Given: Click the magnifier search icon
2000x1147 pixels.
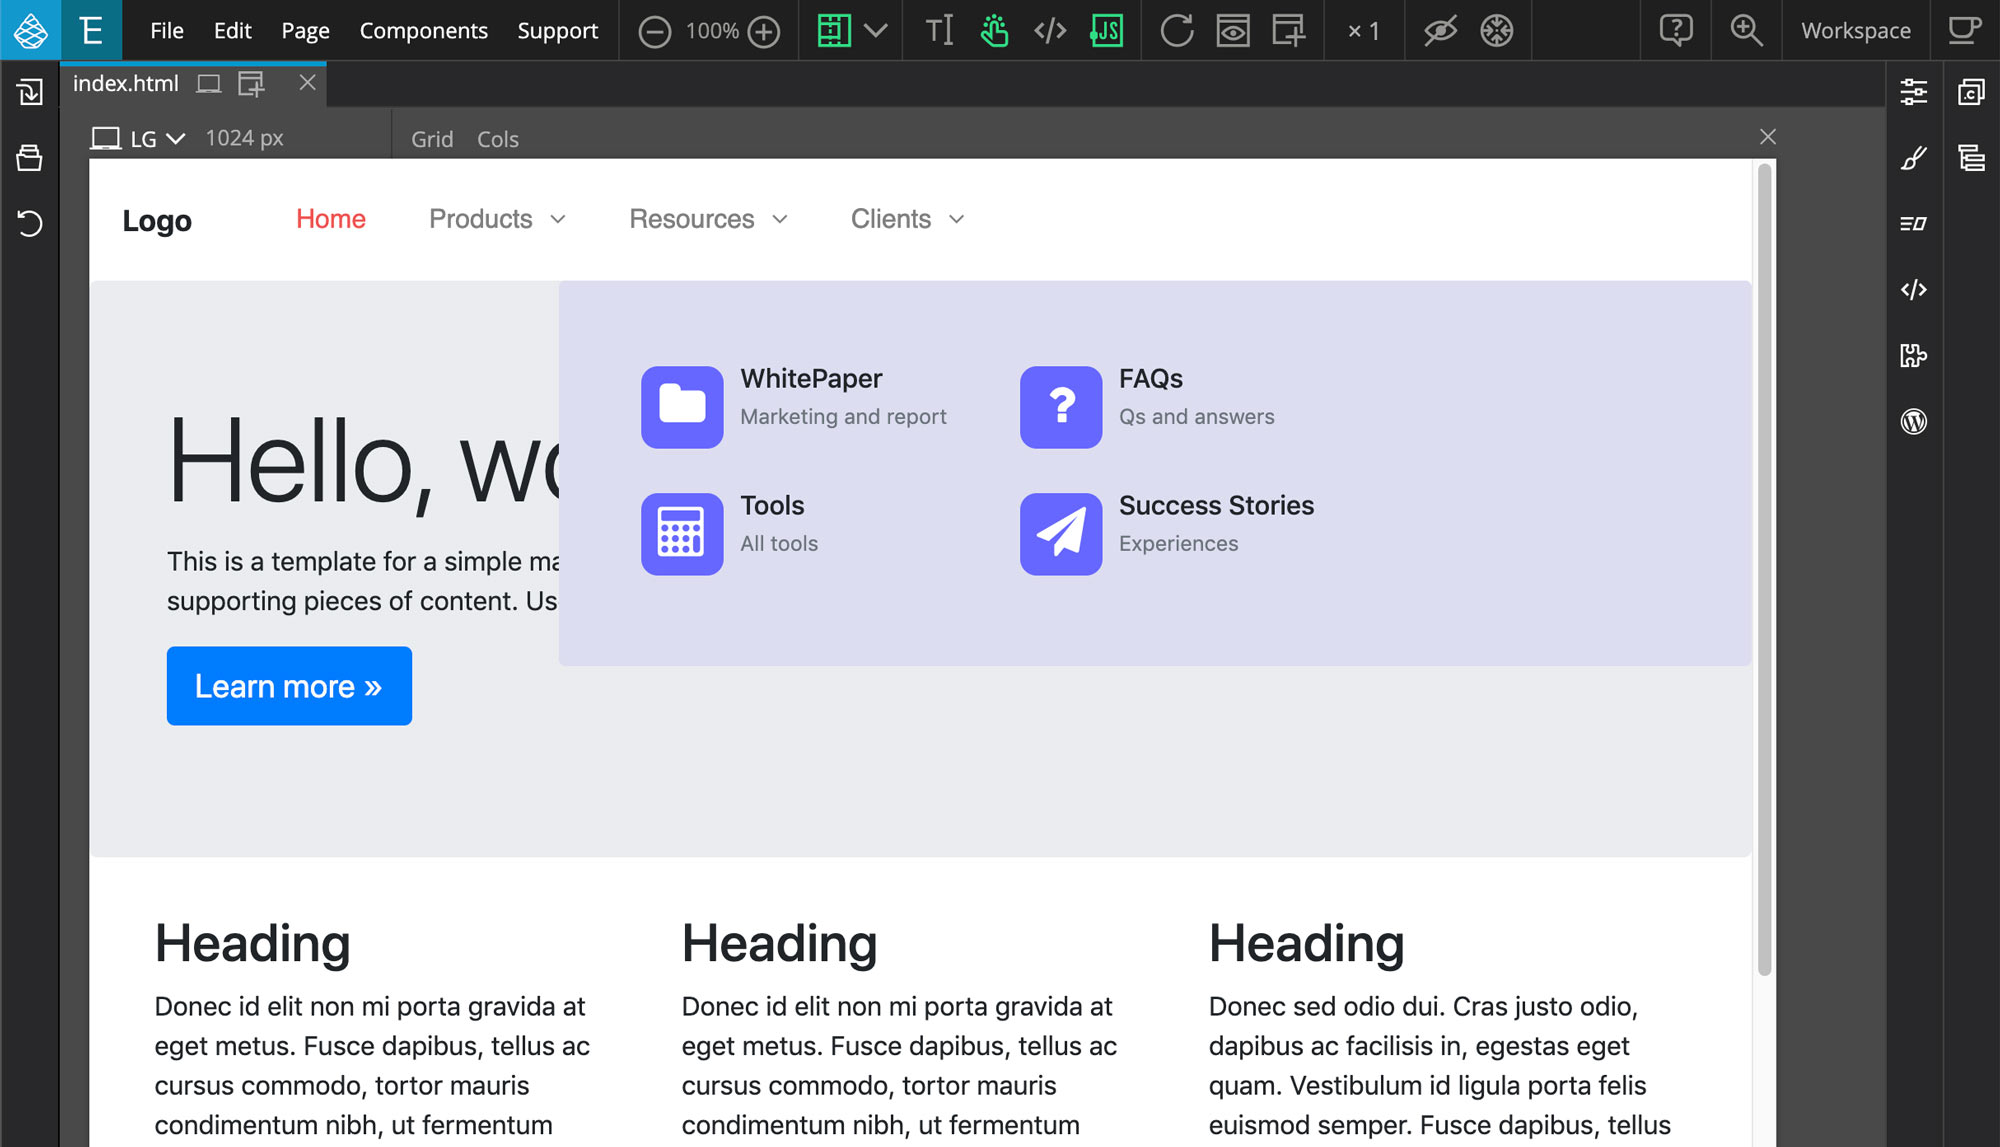Looking at the screenshot, I should 1746,31.
